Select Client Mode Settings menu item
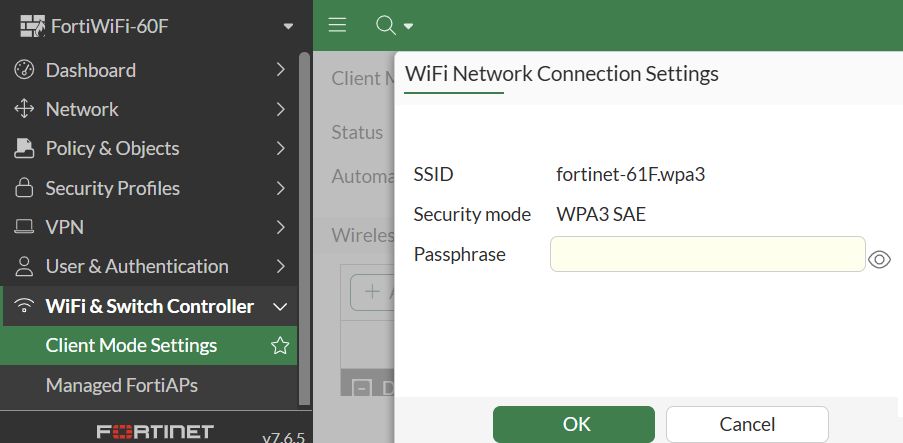 pyautogui.click(x=131, y=346)
